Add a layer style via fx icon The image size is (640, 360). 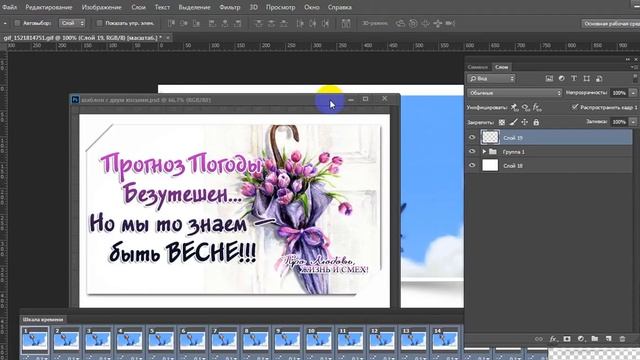pos(553,339)
